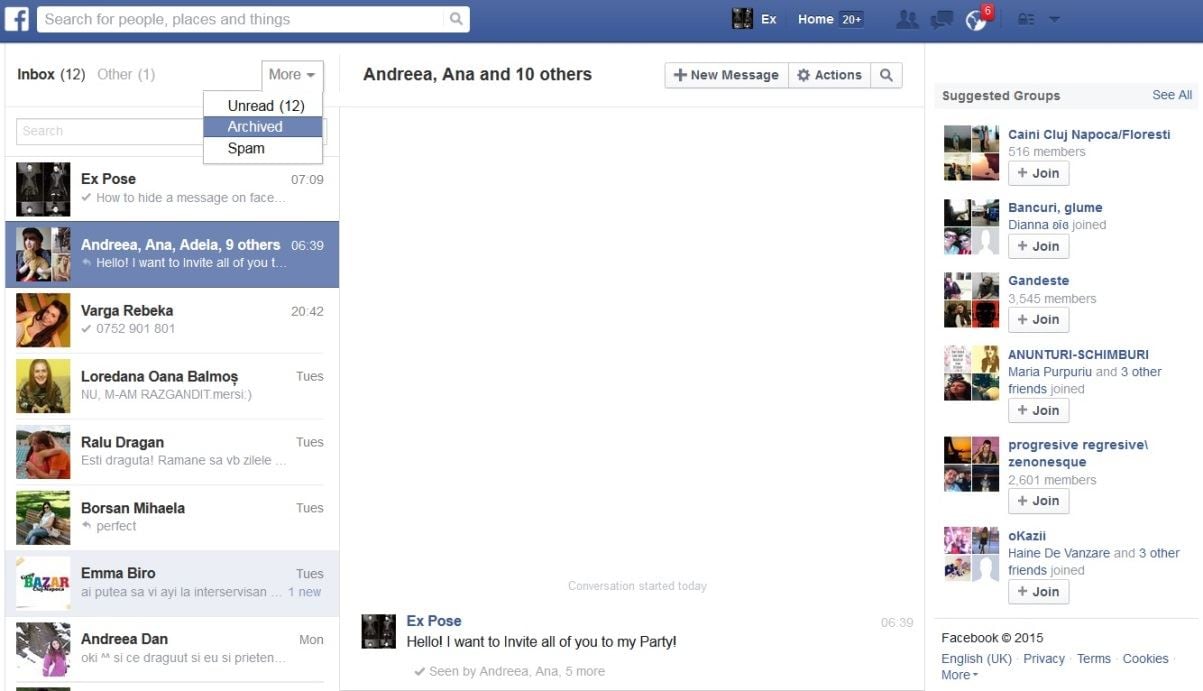The width and height of the screenshot is (1203, 691).
Task: Focus the people, places and things search box
Action: tap(241, 19)
